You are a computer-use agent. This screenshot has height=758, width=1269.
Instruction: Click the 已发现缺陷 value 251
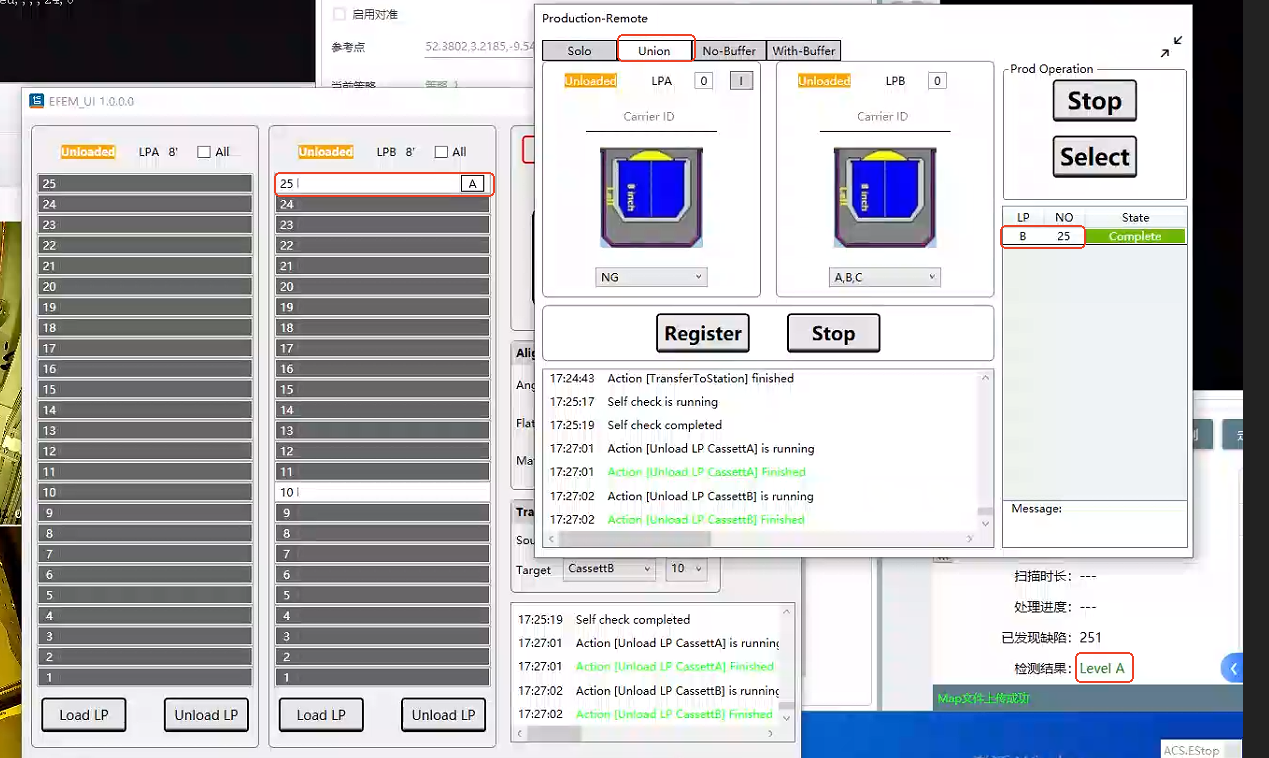pos(1091,637)
